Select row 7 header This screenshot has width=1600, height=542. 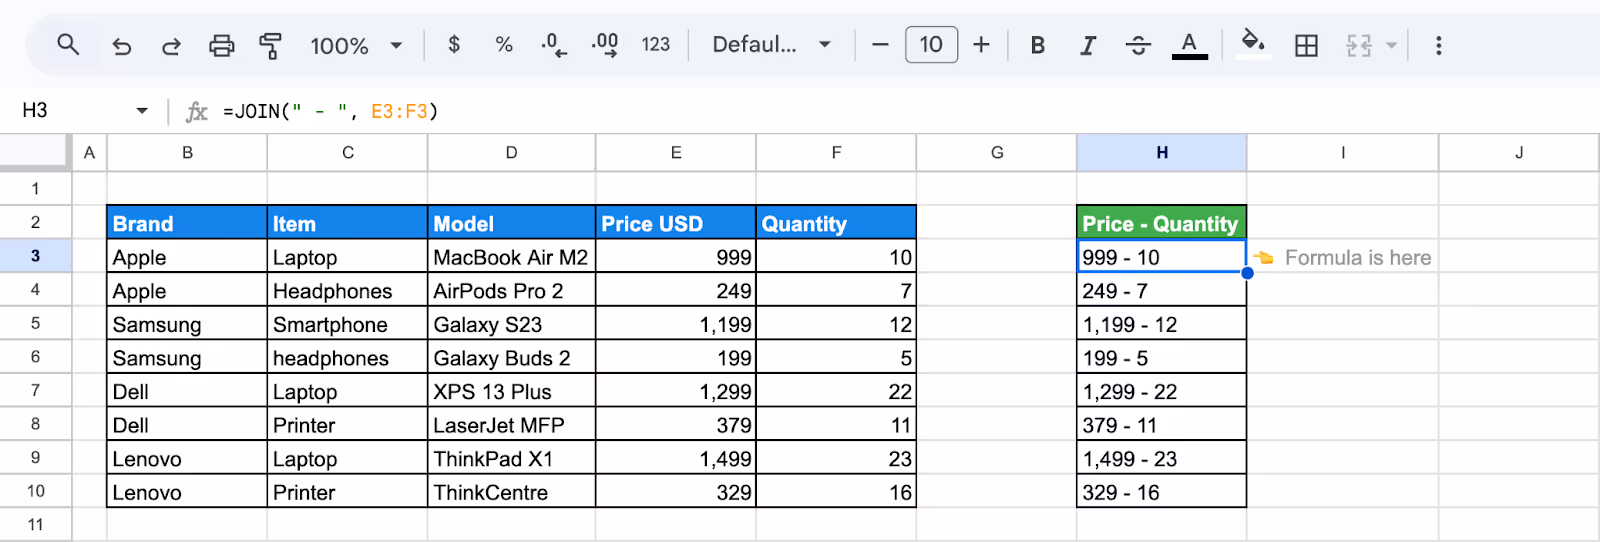(36, 390)
